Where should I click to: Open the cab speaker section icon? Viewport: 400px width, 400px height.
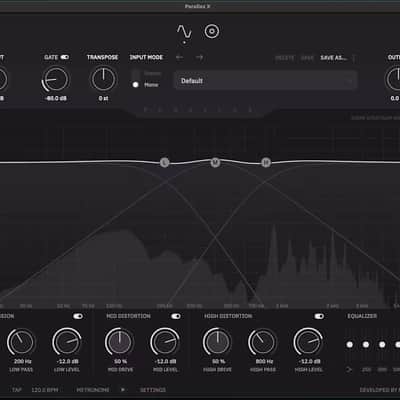(x=212, y=32)
